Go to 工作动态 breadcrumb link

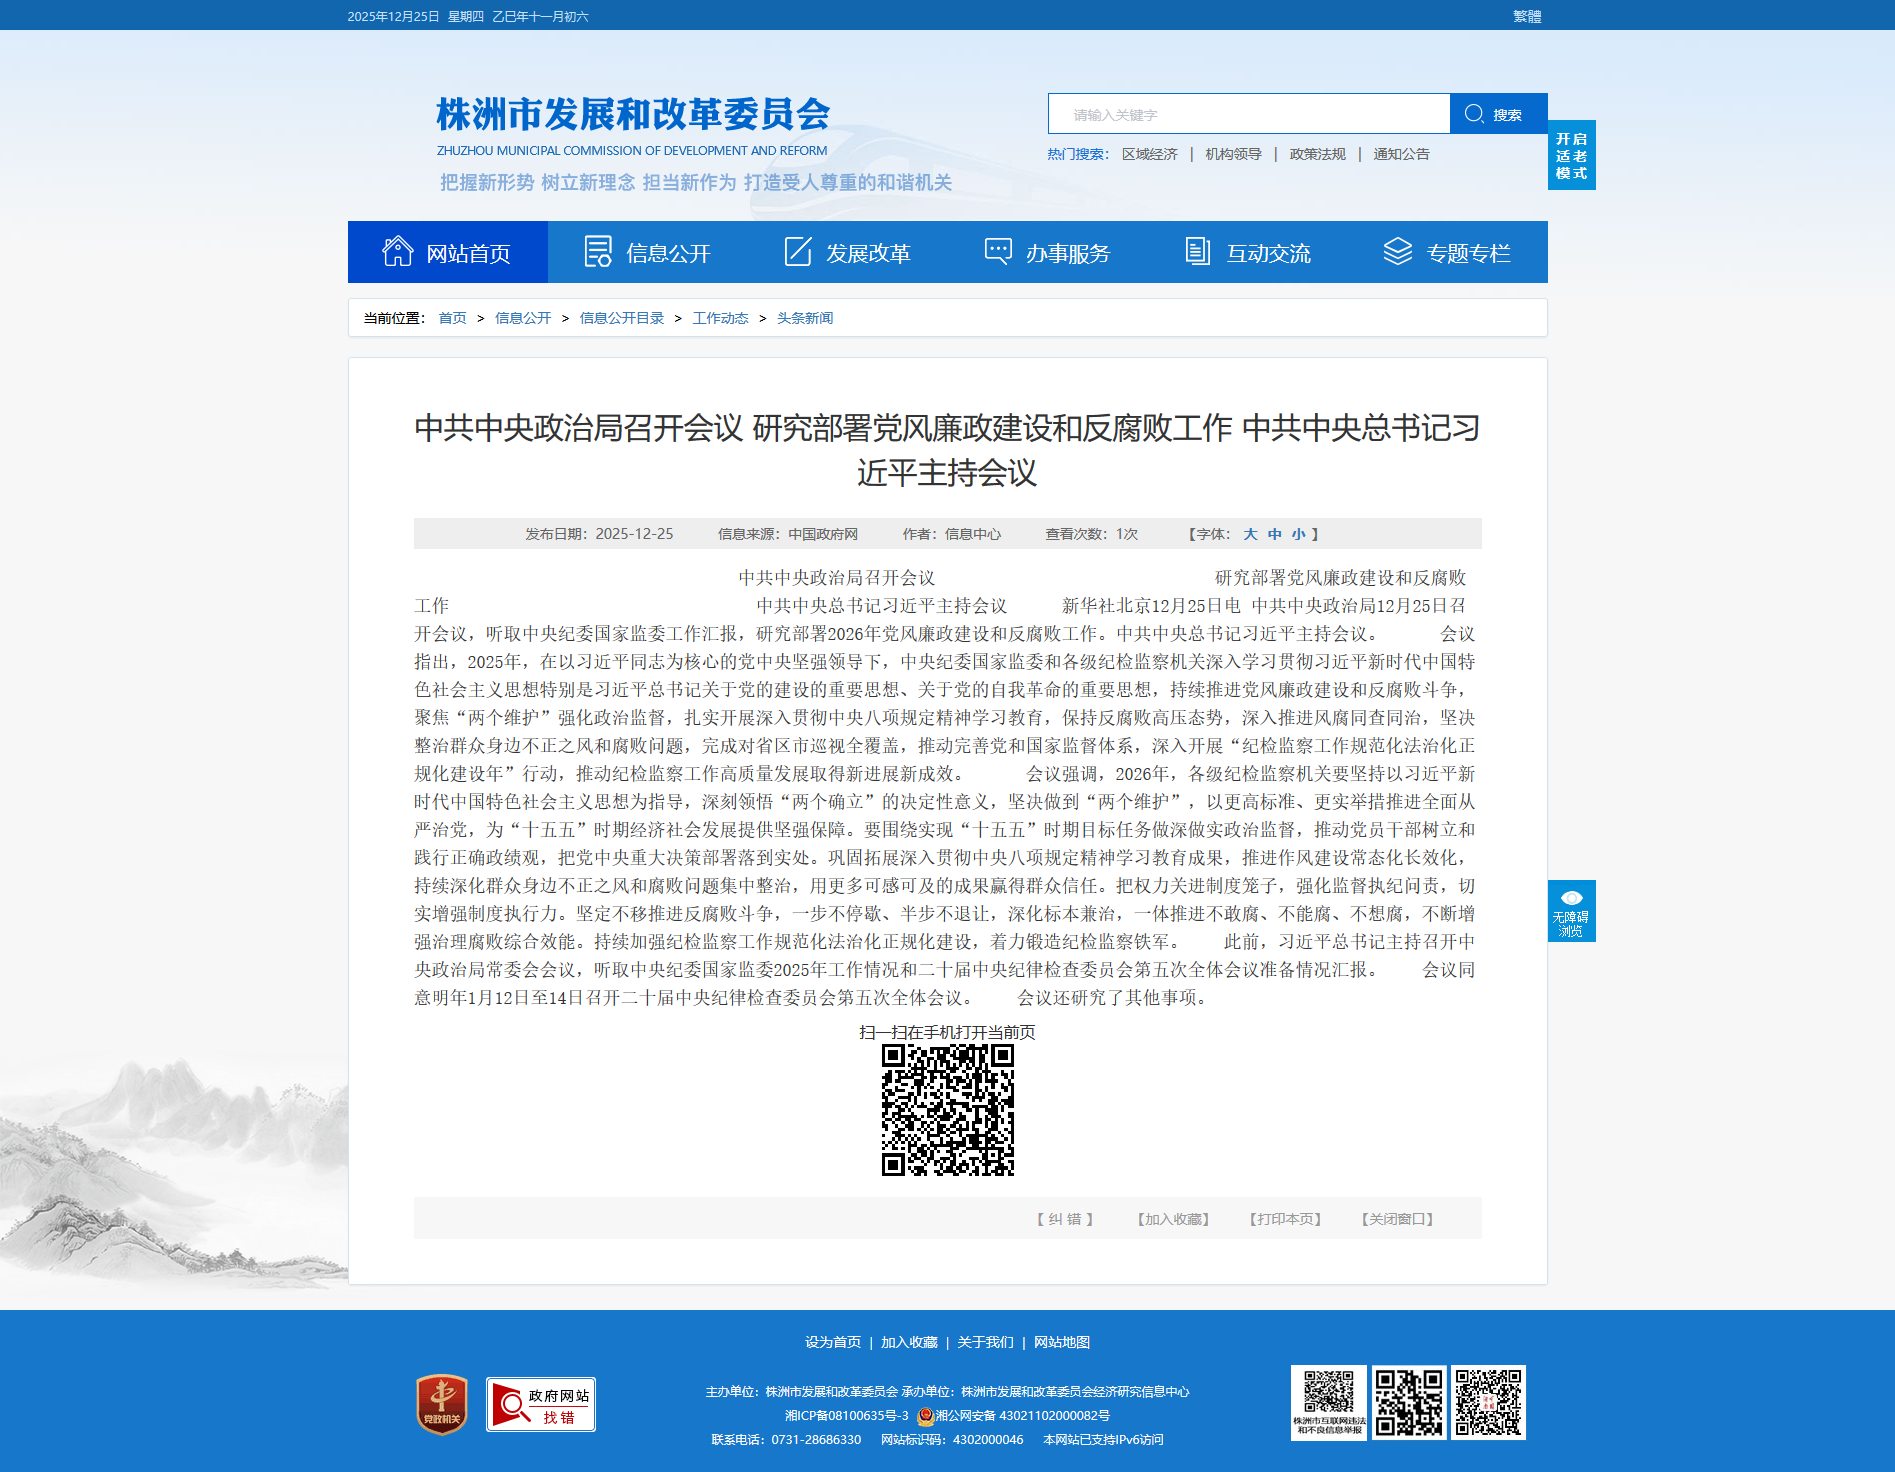[720, 318]
